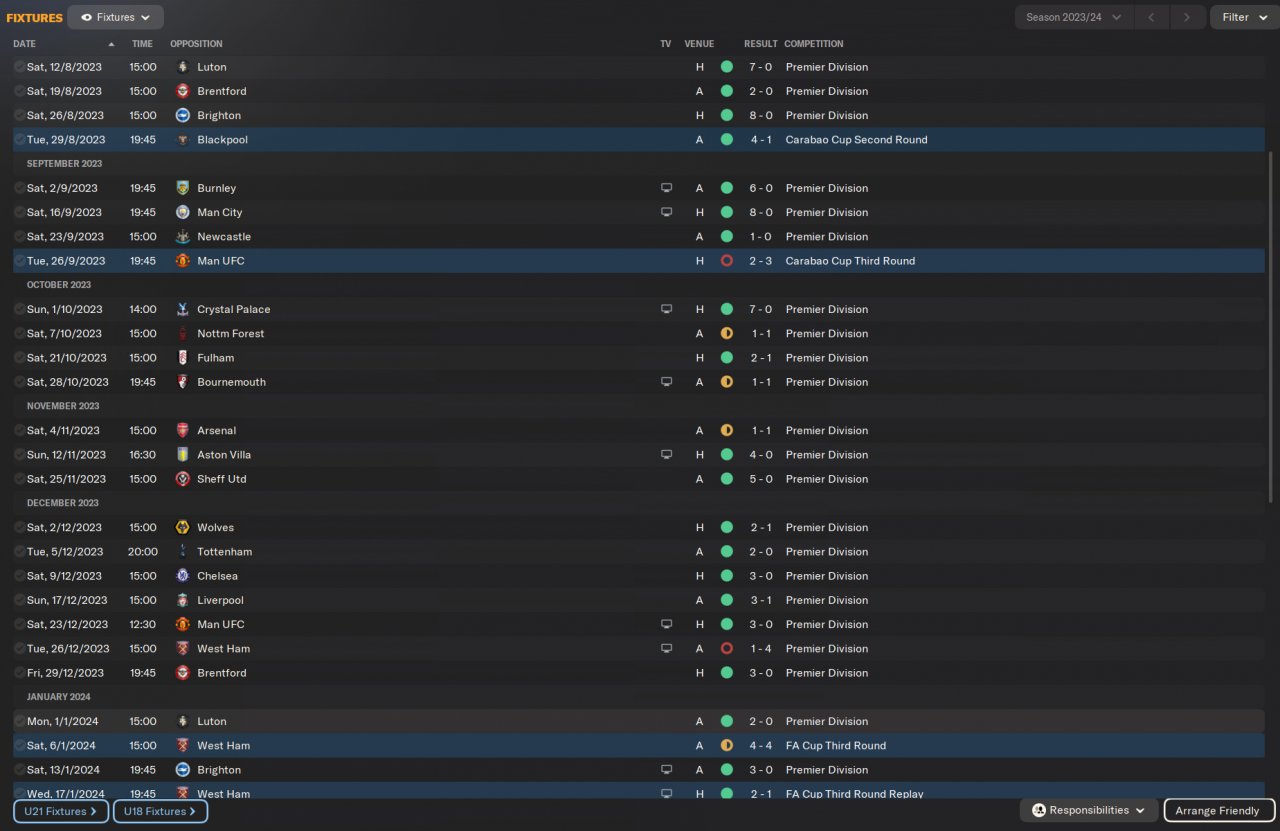The image size is (1280, 831).
Task: Click the Crystal Palace badge icon
Action: [182, 309]
